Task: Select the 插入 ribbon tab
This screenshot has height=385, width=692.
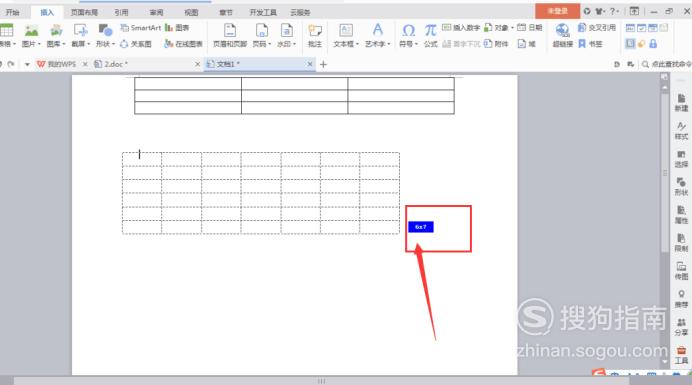Action: click(x=47, y=12)
